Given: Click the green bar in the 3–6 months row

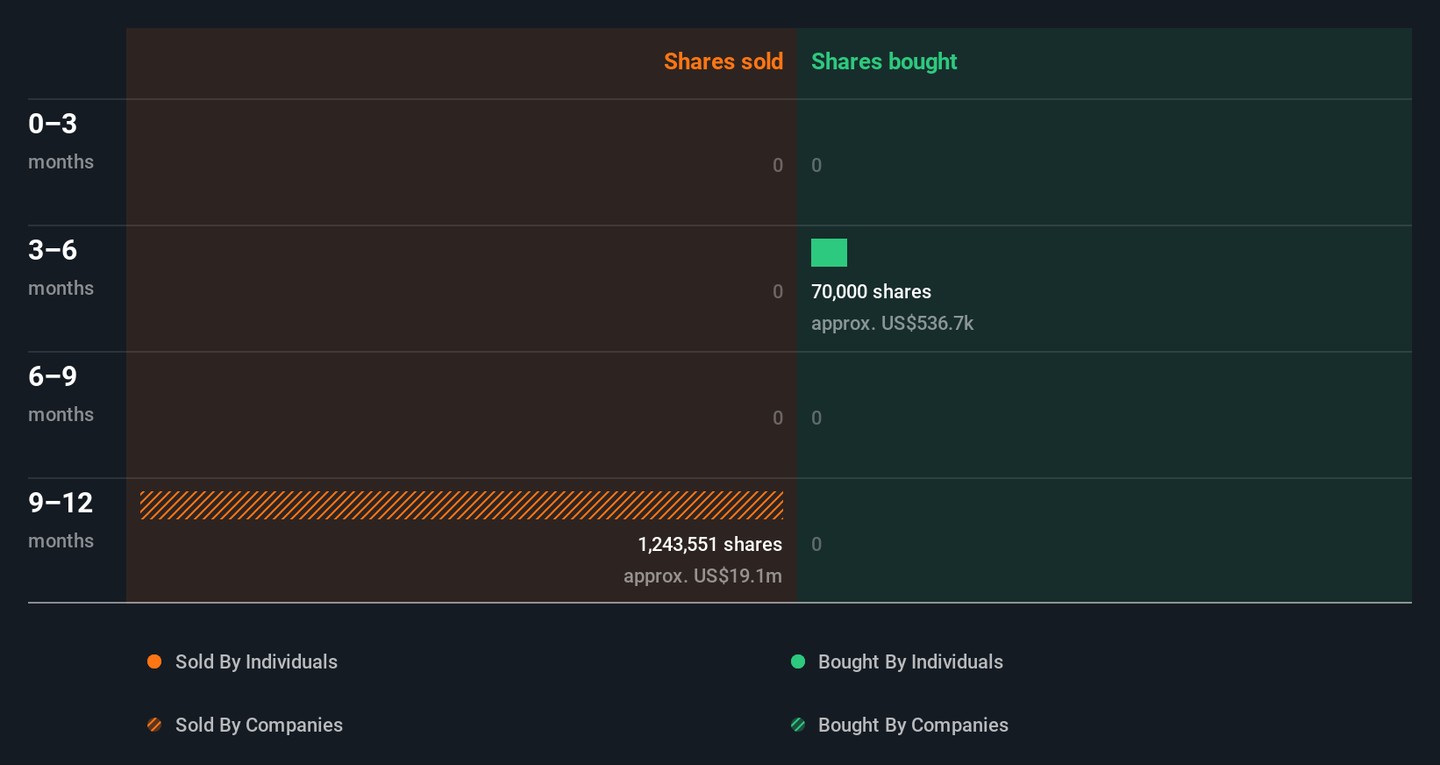Looking at the screenshot, I should click(x=829, y=253).
